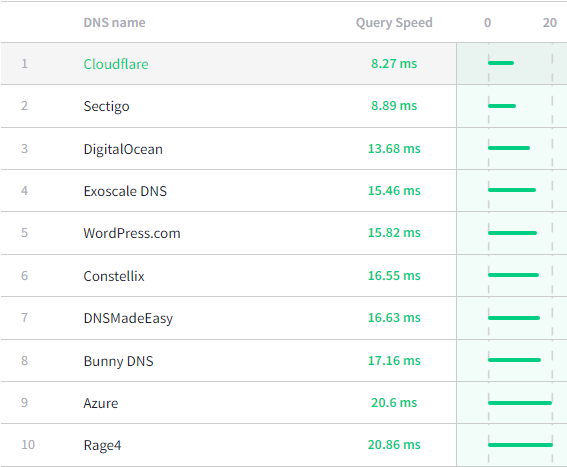Click the 15.82 ms speed value
This screenshot has height=467, width=567.
coord(394,233)
